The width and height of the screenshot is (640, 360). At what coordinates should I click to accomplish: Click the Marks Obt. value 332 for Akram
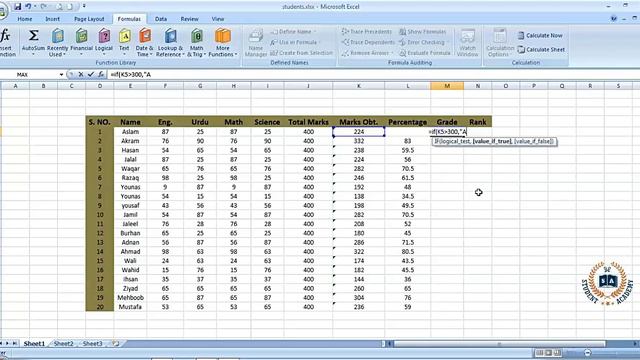[x=359, y=141]
